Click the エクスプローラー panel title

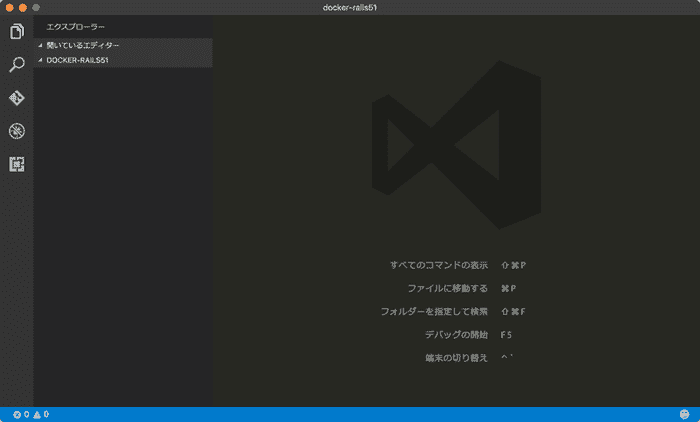tap(75, 27)
